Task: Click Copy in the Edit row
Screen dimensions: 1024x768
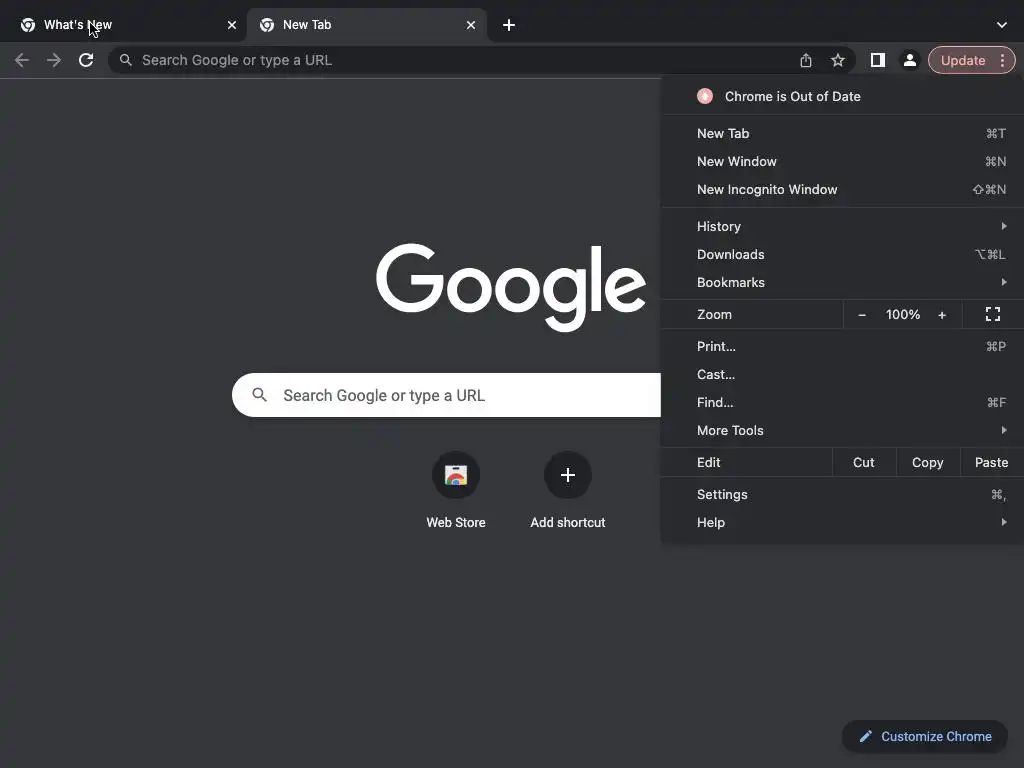Action: tap(927, 462)
